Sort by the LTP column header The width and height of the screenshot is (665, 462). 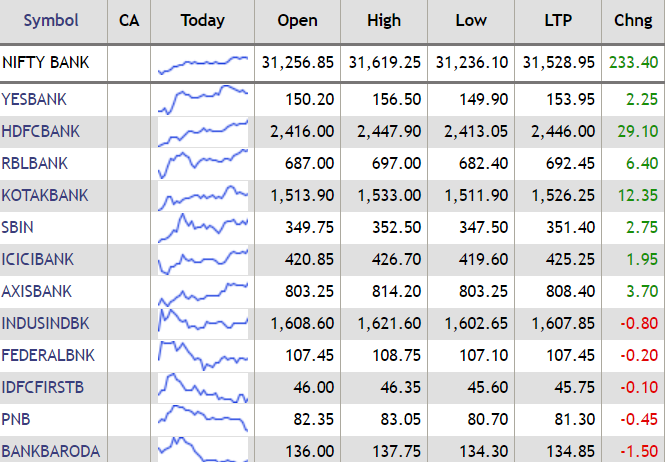click(558, 20)
